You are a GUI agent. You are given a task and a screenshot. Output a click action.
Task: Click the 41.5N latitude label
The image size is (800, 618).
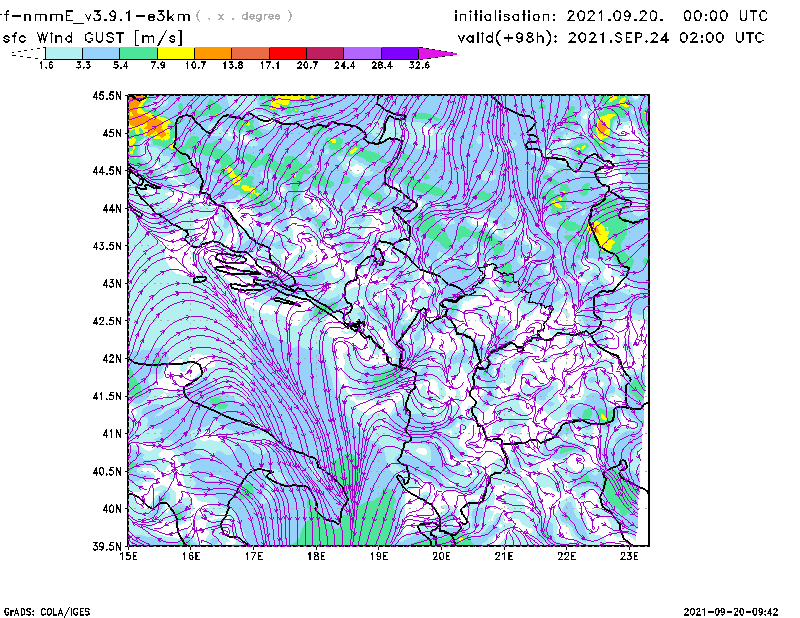[x=107, y=396]
